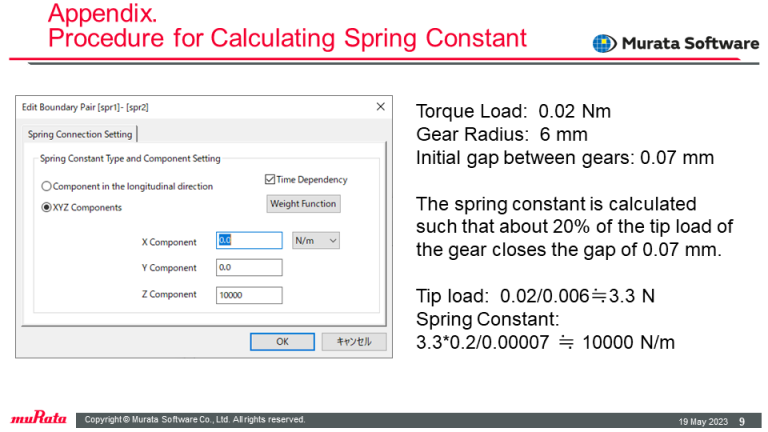Click the Z Component field showing 10000
This screenshot has width=768, height=432.
tap(249, 294)
